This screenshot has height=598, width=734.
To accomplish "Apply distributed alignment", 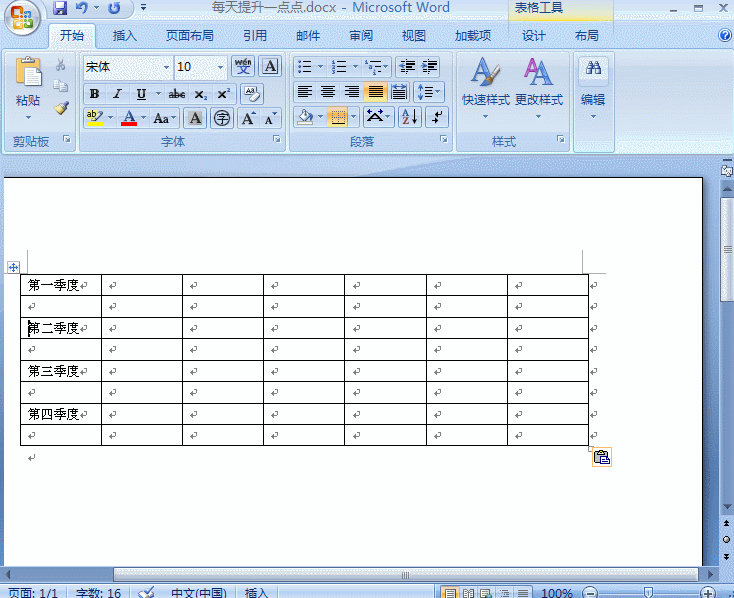I will [x=399, y=92].
